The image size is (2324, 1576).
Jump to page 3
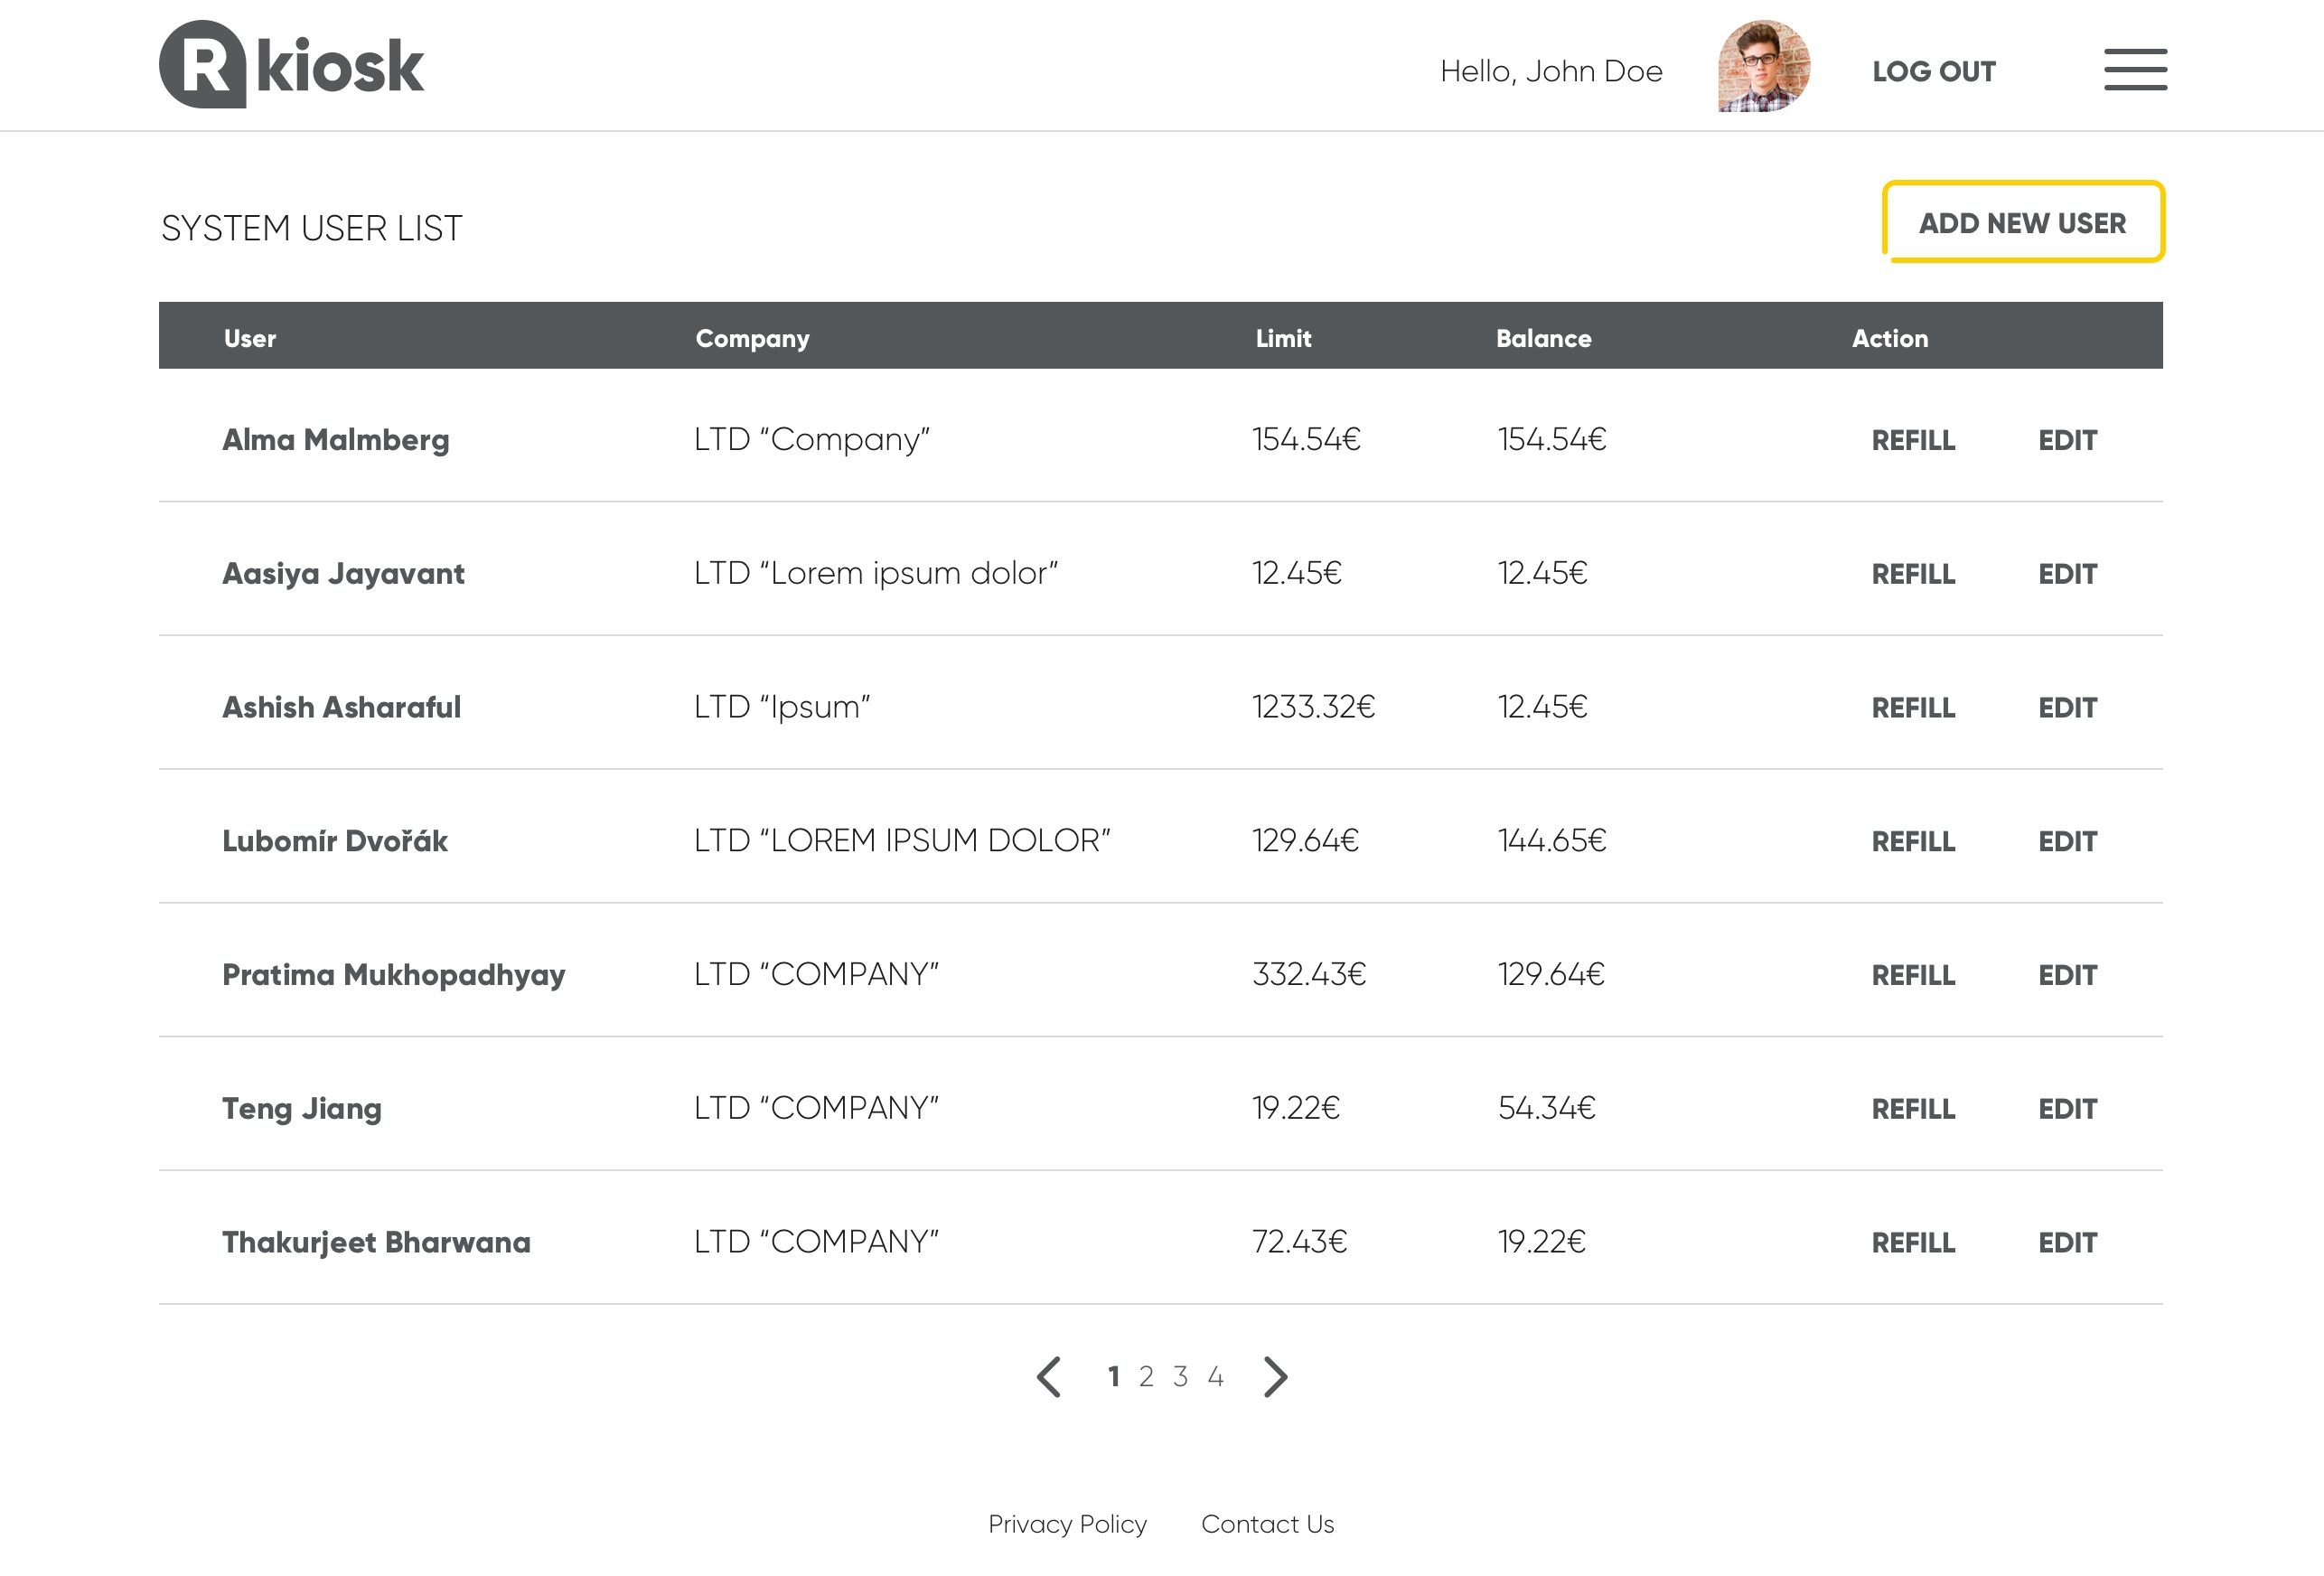(x=1181, y=1377)
